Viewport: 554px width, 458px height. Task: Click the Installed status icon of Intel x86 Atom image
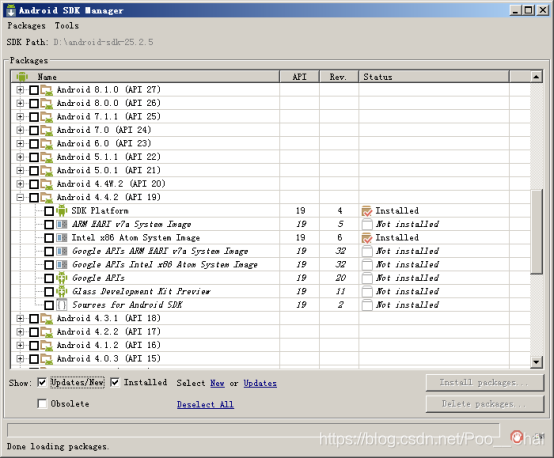367,238
